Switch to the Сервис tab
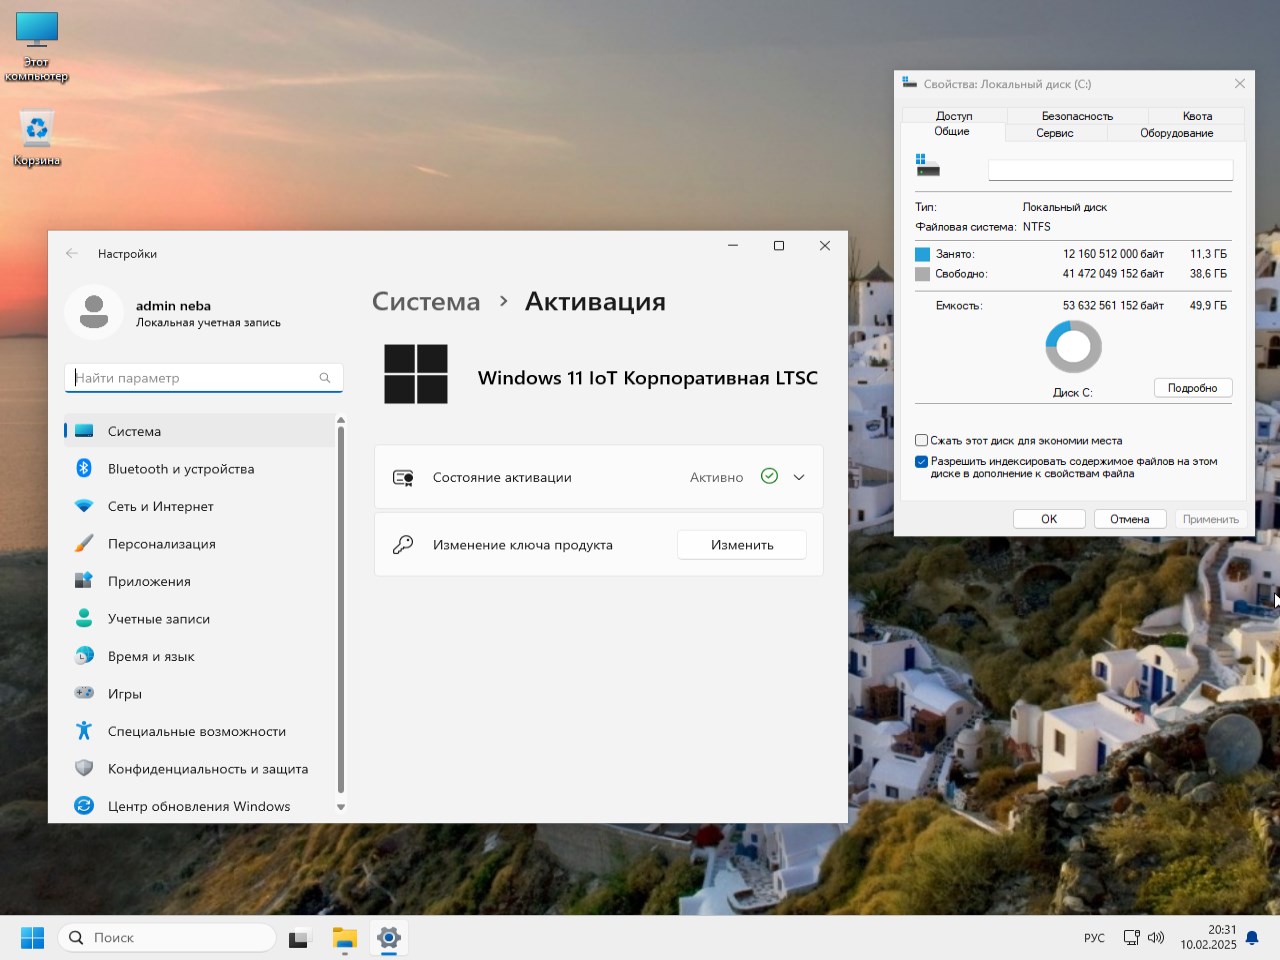The width and height of the screenshot is (1280, 960). (1055, 133)
